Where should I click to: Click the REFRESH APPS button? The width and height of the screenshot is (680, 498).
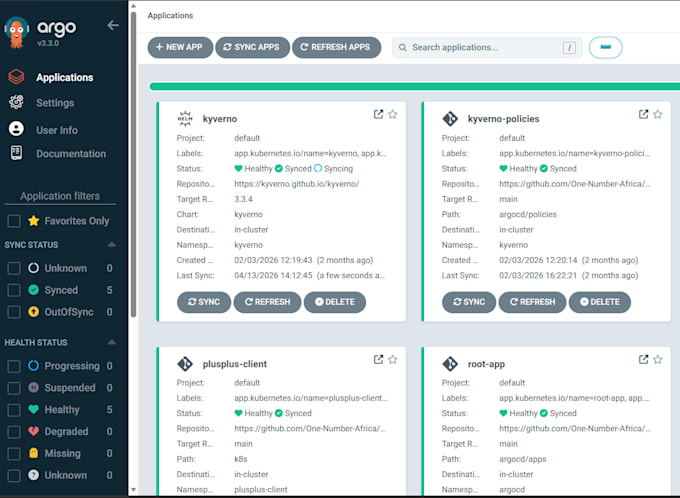click(x=337, y=47)
